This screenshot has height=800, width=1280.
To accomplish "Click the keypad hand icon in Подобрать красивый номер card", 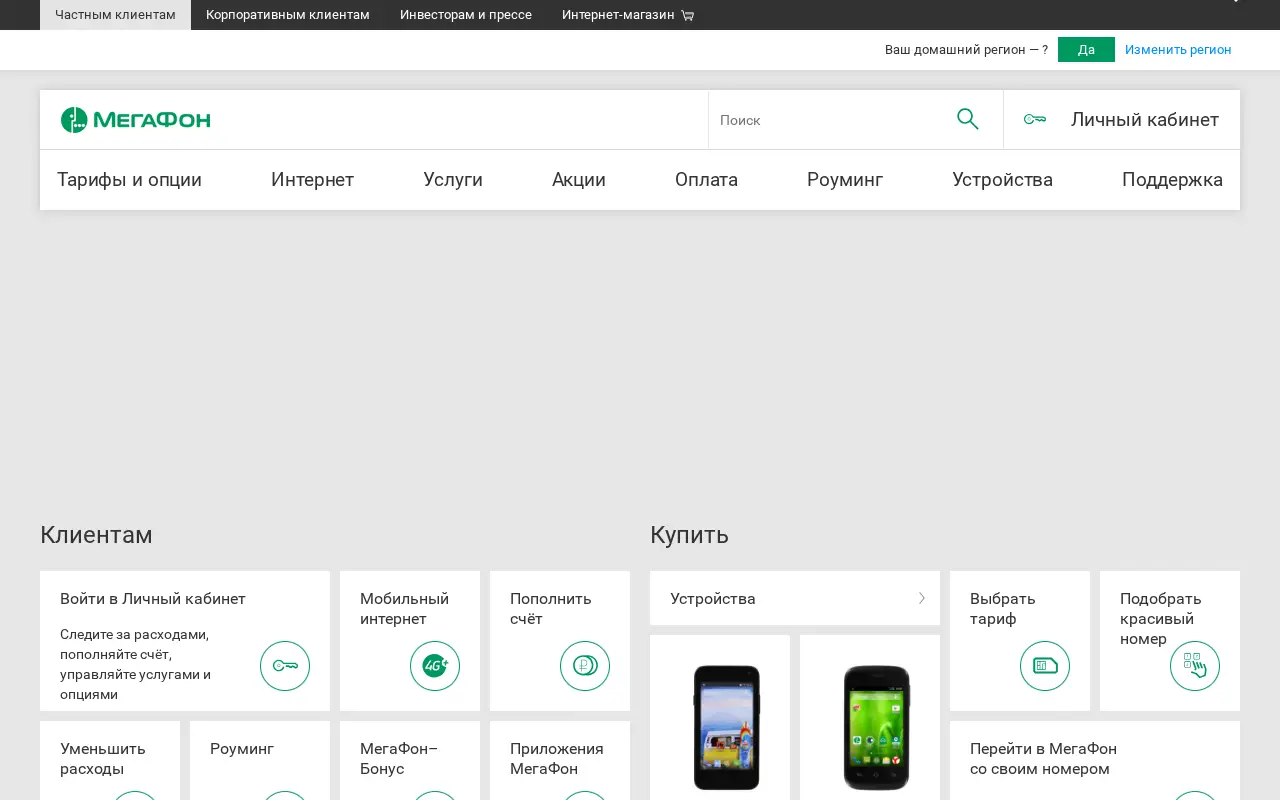I will click(1195, 666).
